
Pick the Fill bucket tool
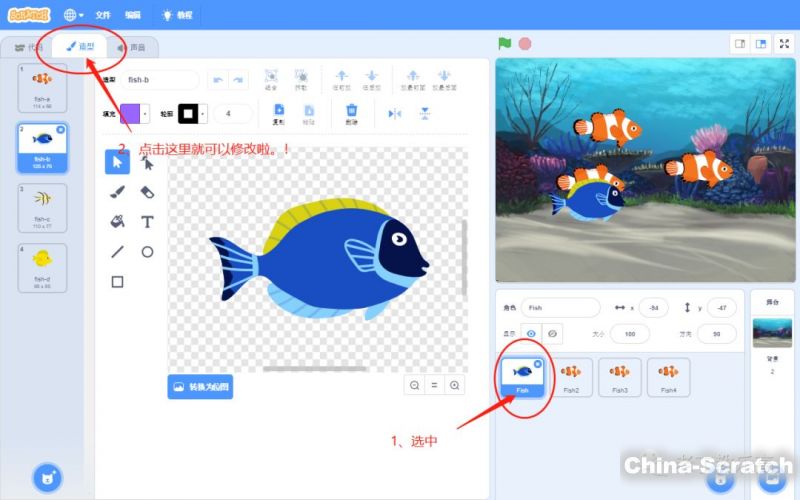coord(117,221)
